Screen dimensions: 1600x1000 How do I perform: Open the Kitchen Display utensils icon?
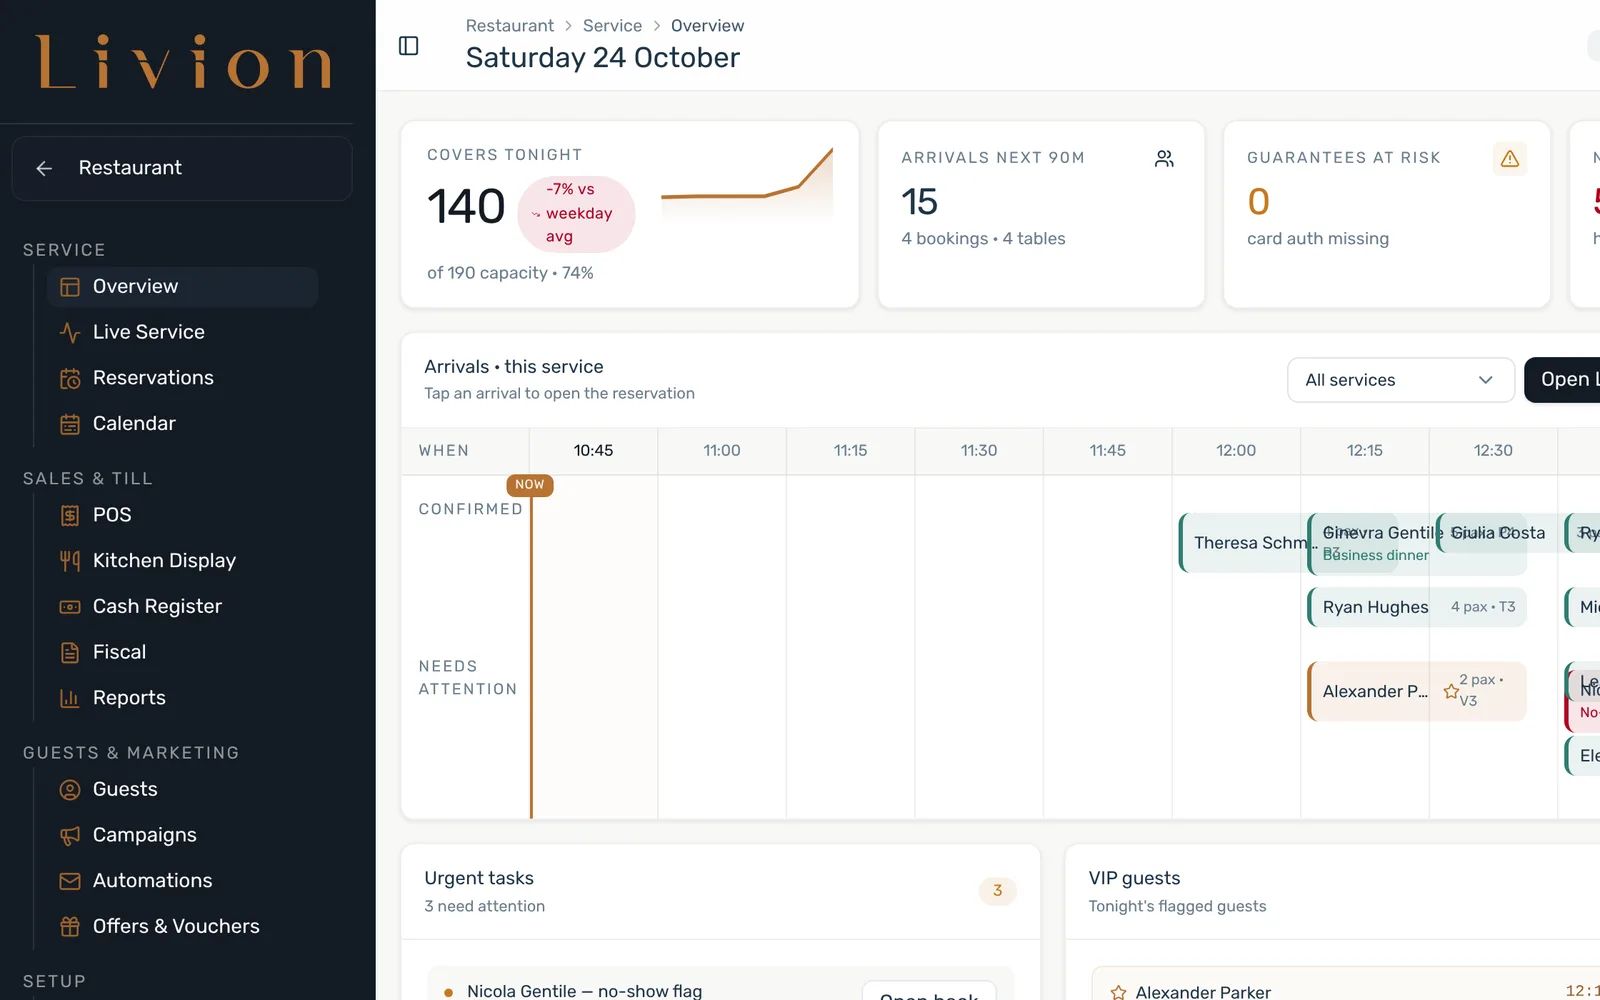pos(70,561)
